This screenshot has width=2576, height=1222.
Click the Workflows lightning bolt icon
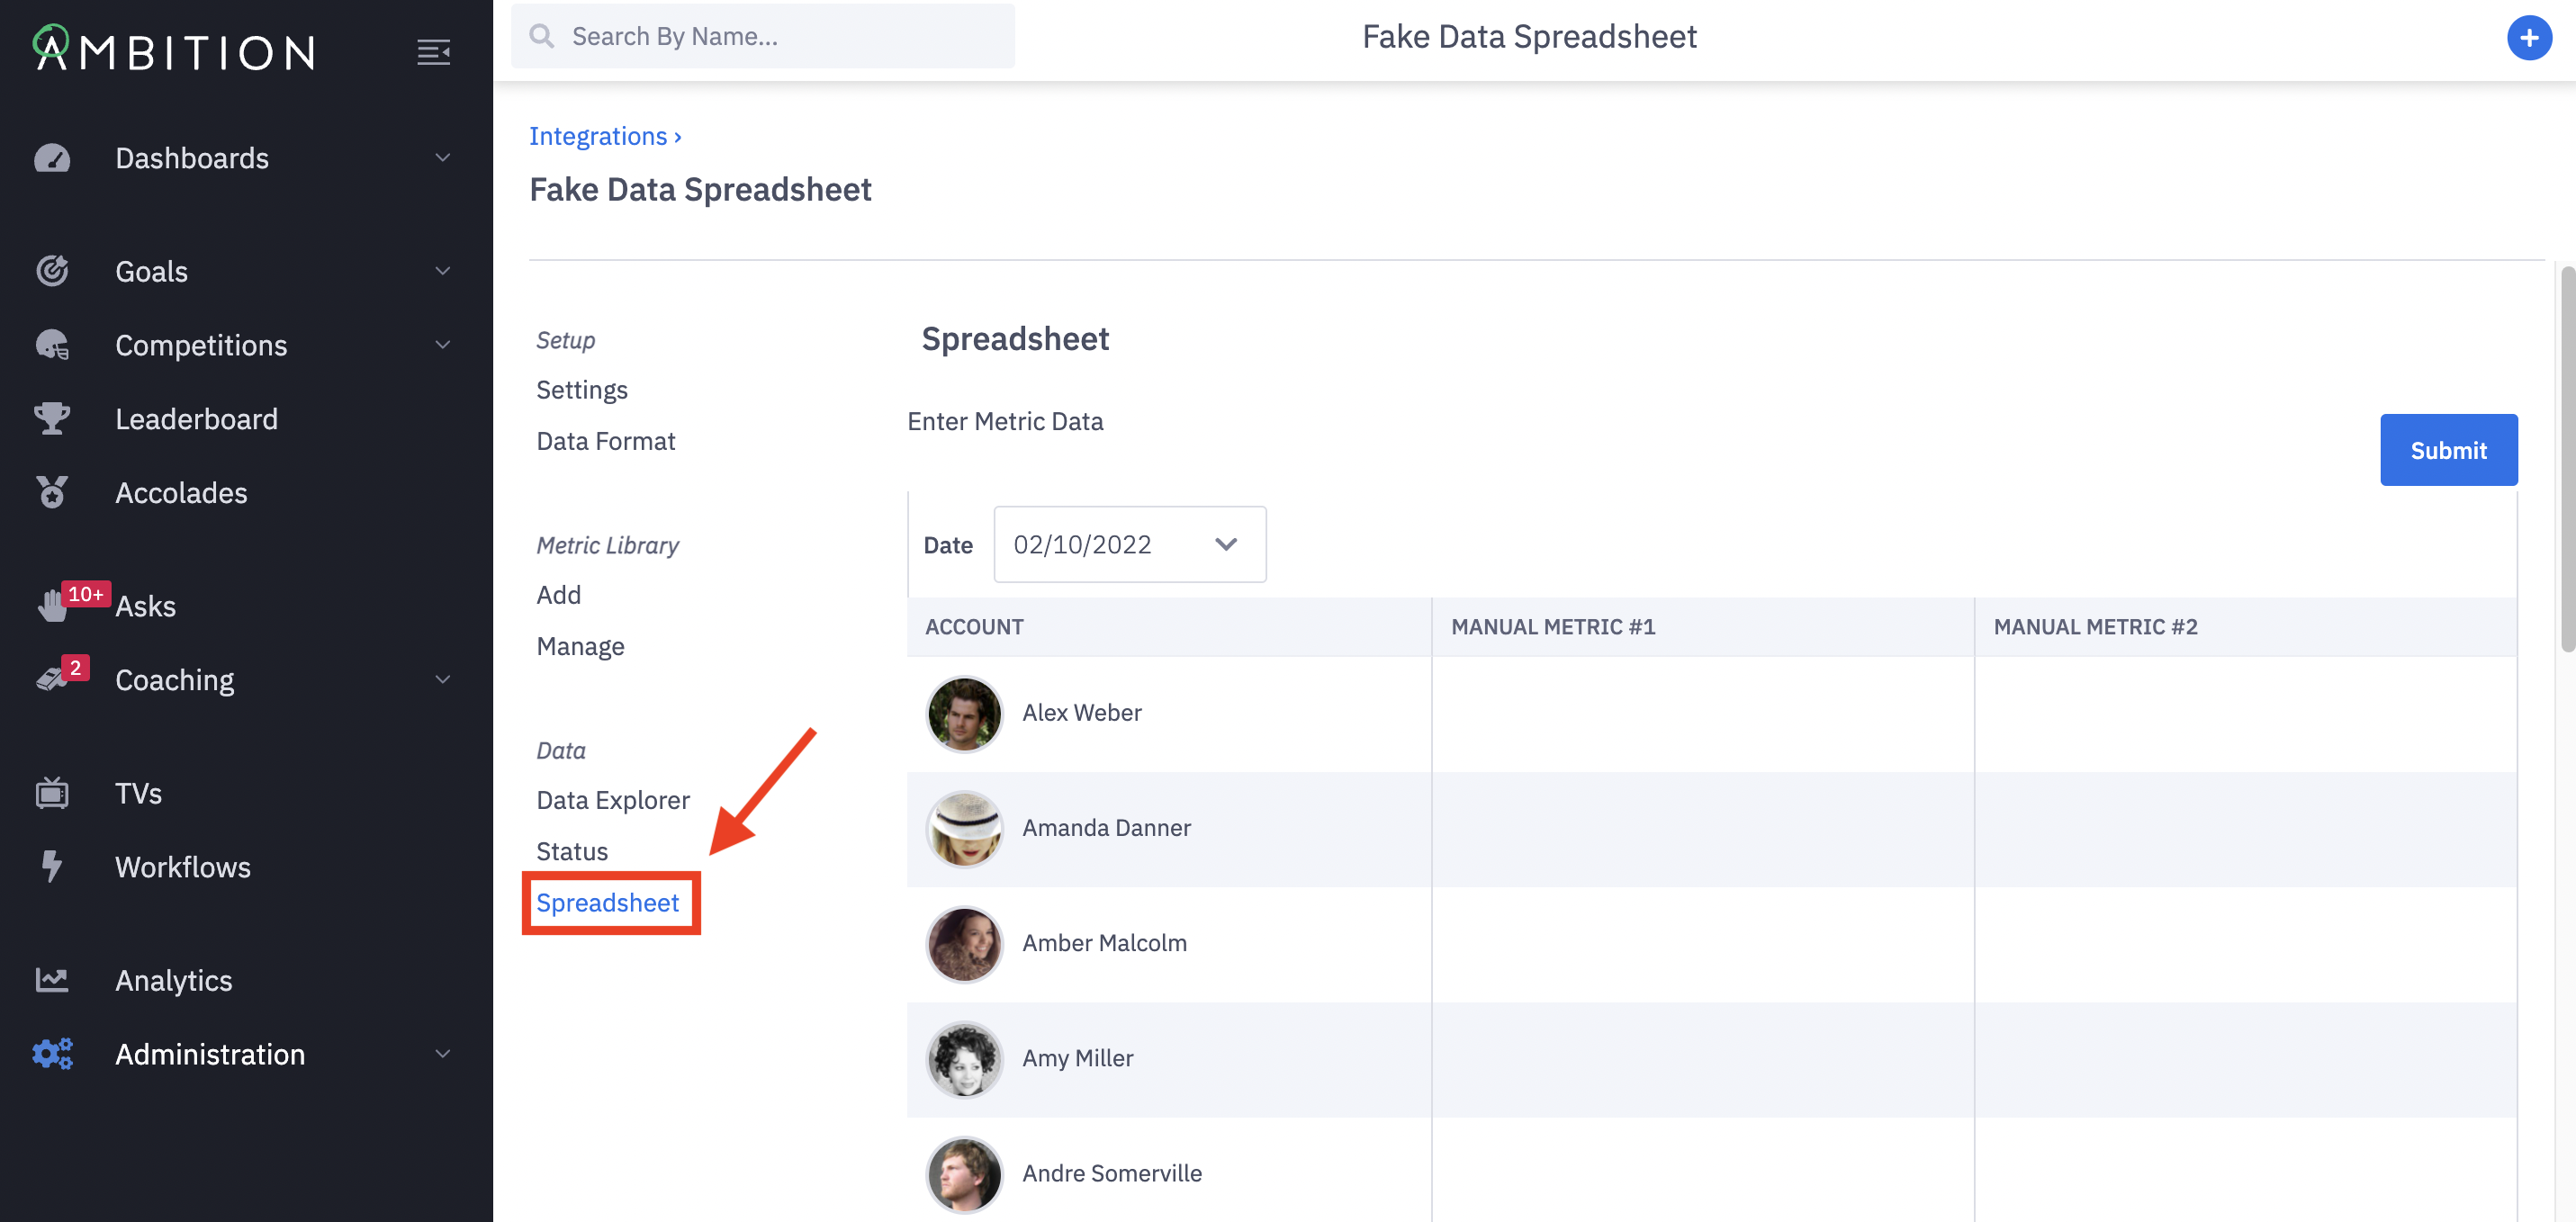coord(52,866)
